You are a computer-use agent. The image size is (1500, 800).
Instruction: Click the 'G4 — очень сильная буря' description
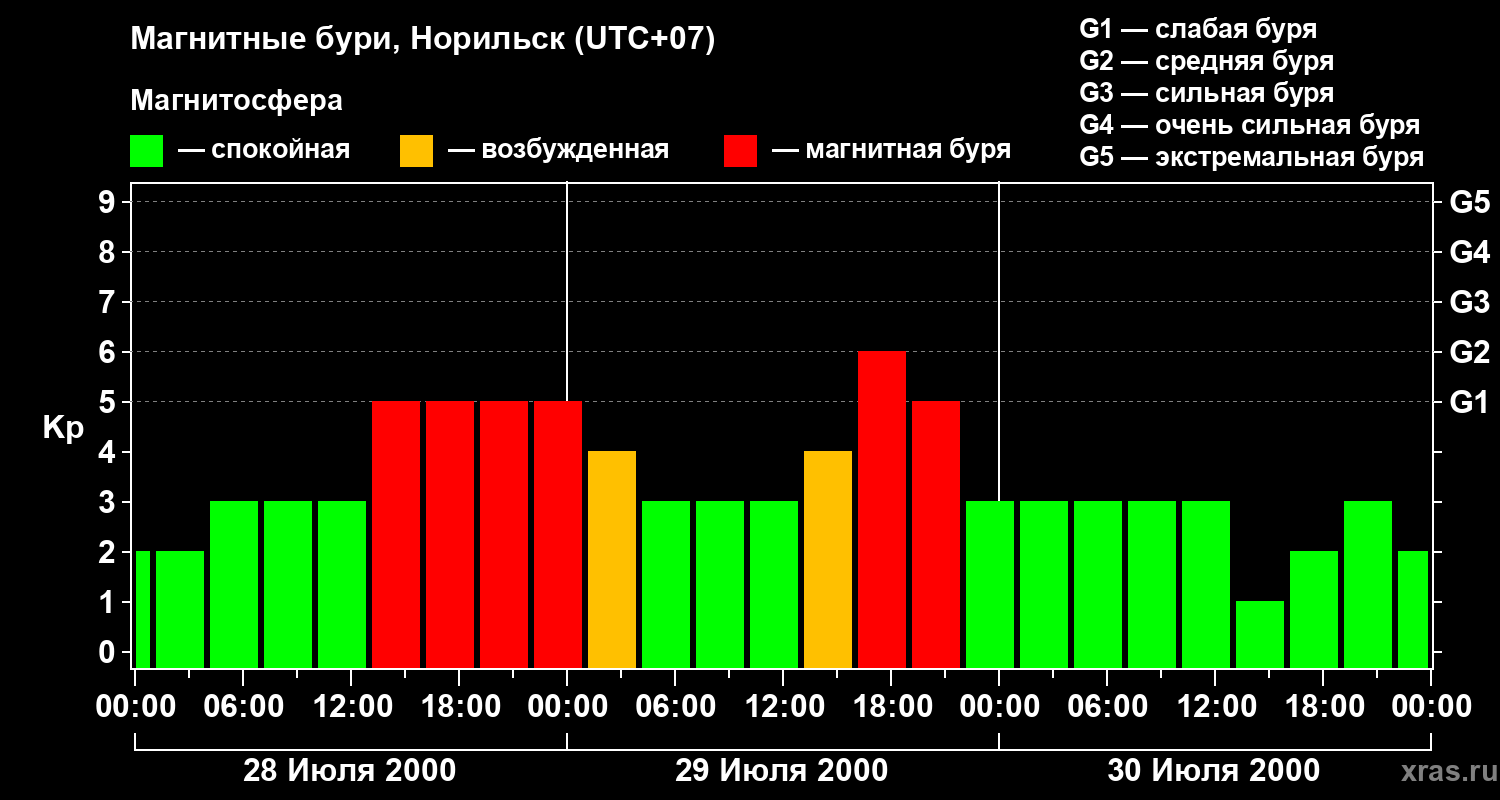[x=1250, y=125]
